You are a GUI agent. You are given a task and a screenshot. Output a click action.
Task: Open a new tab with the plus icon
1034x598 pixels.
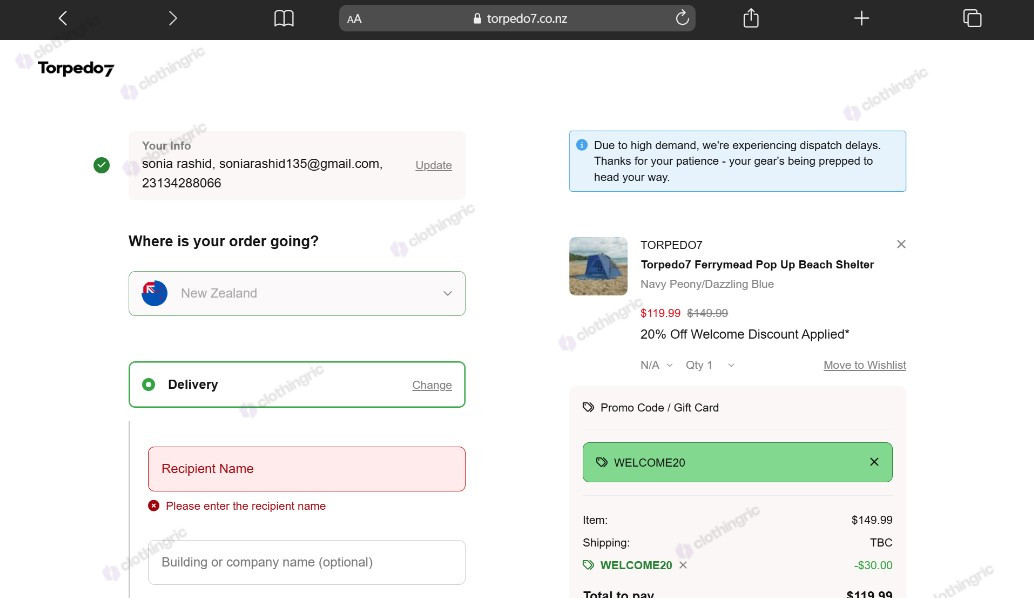861,18
